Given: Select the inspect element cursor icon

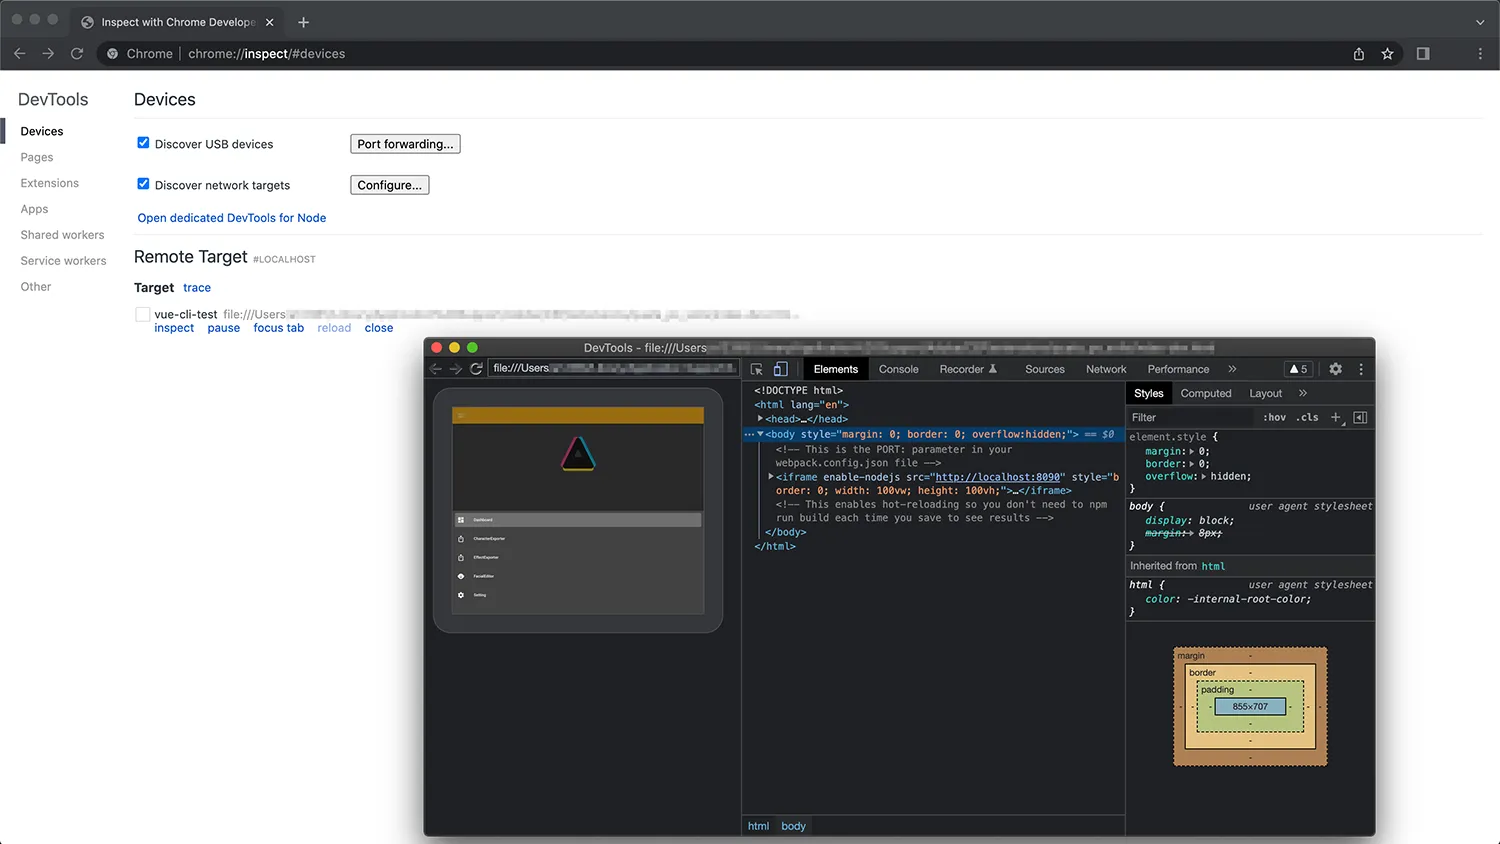Looking at the screenshot, I should [x=756, y=369].
